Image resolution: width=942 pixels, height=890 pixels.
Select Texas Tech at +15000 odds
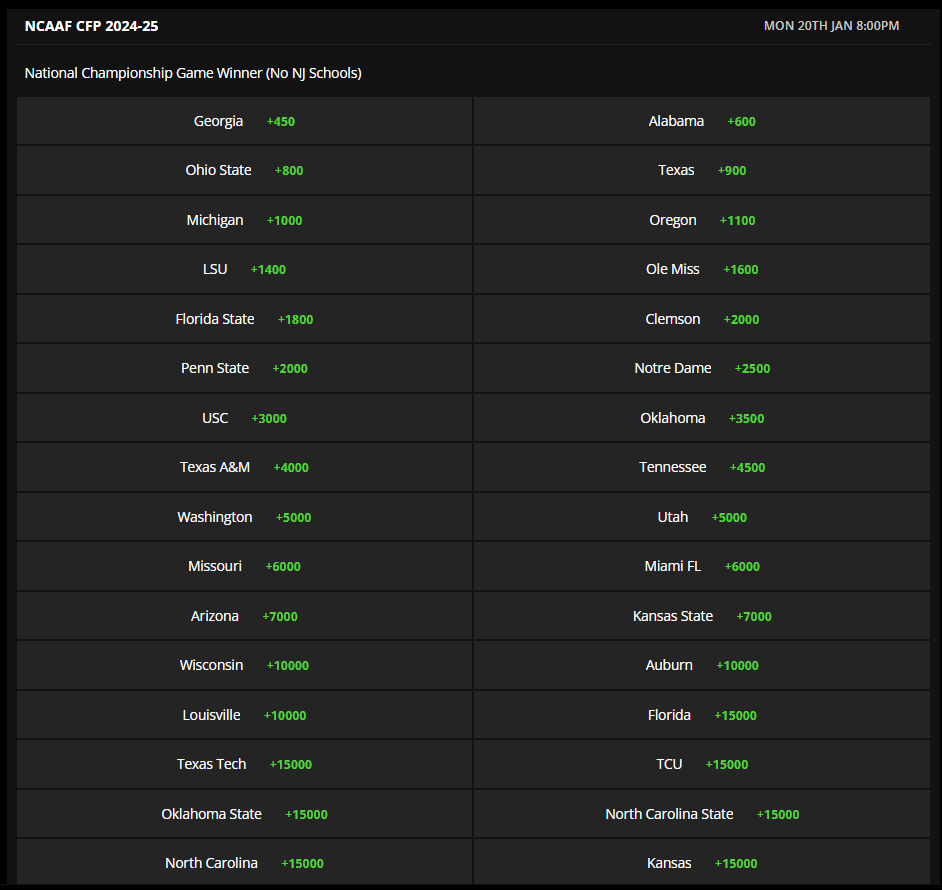(x=245, y=764)
